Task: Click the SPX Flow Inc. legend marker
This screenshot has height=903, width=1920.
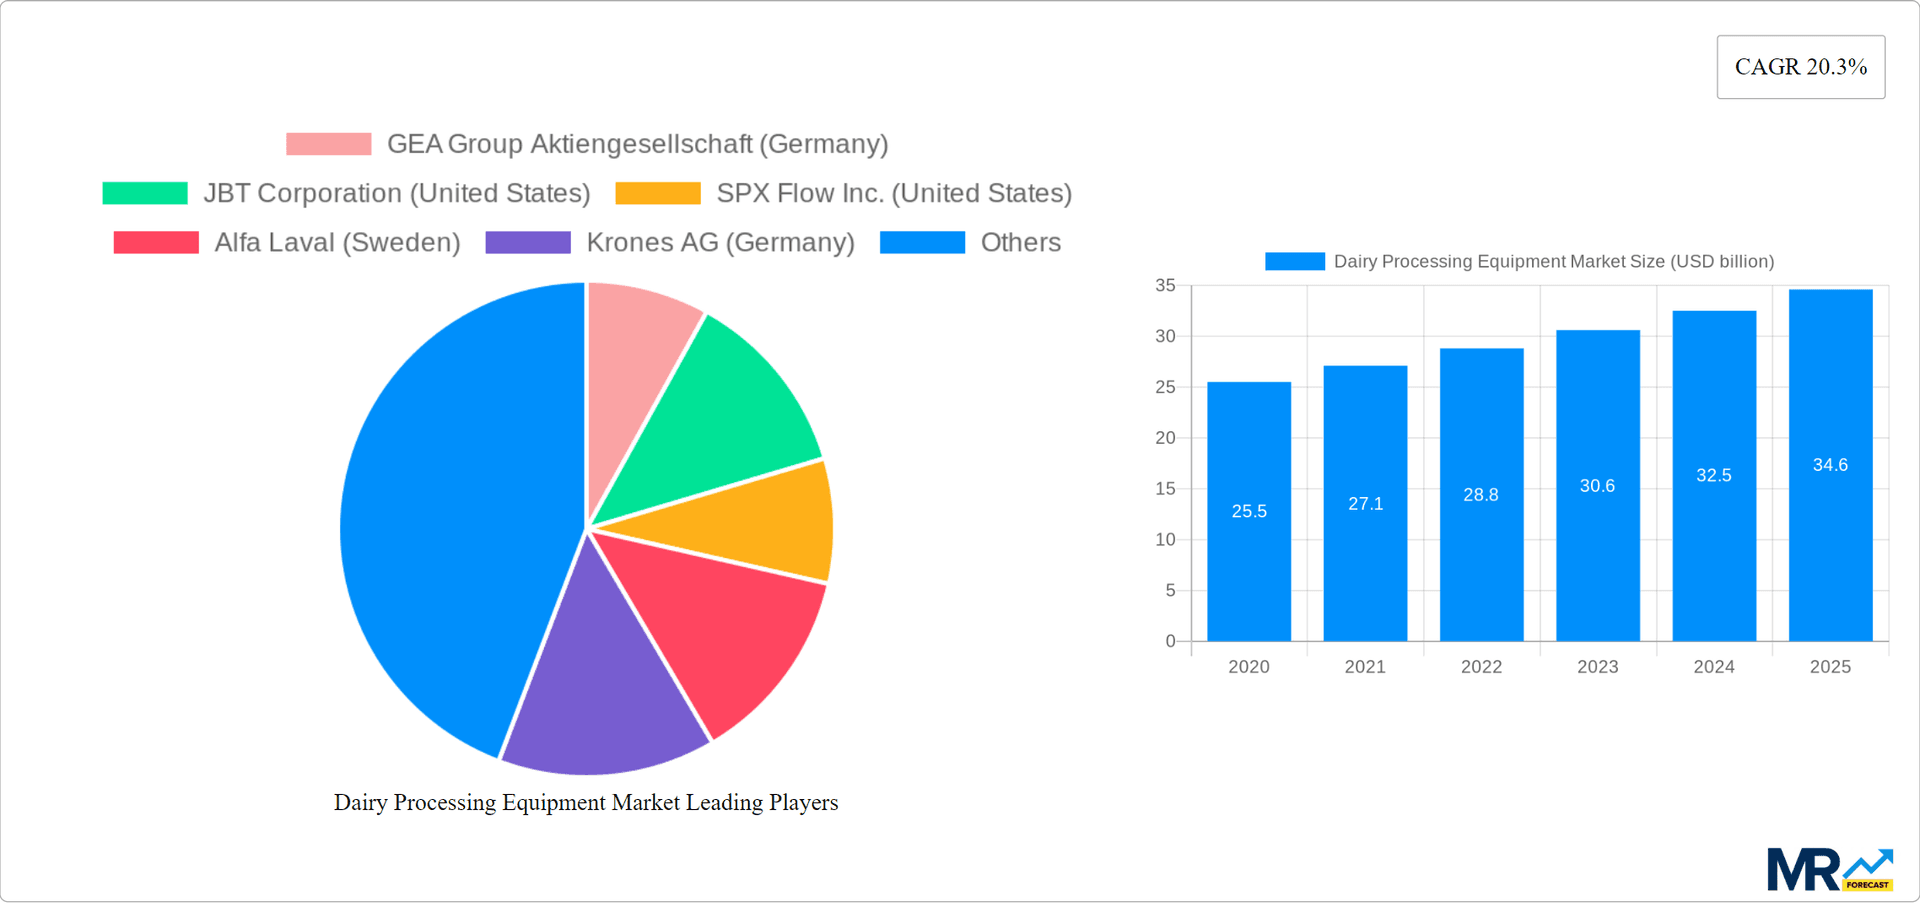Action: point(657,192)
